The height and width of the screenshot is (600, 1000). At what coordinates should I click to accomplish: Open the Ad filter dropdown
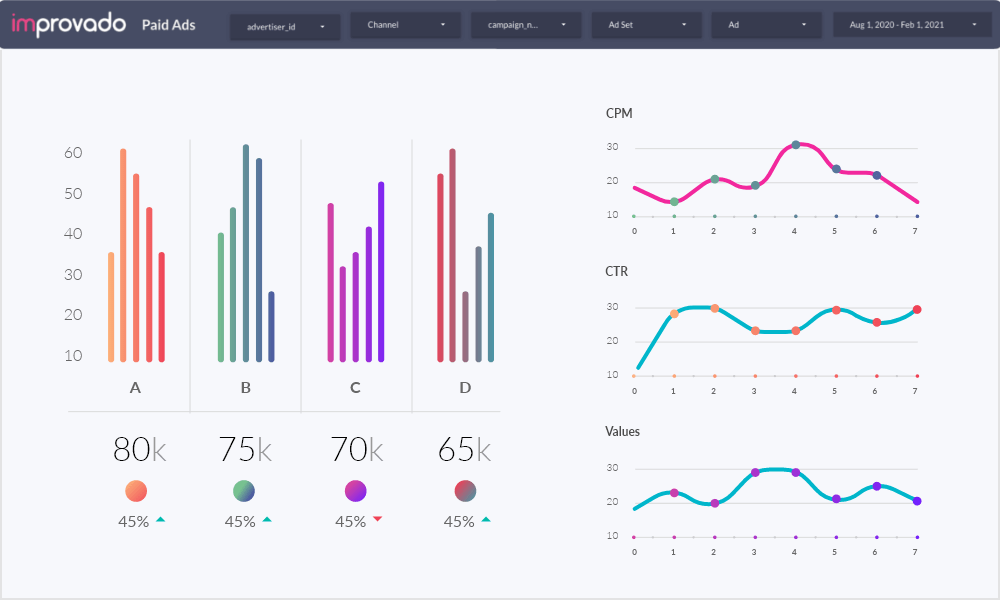pos(766,25)
